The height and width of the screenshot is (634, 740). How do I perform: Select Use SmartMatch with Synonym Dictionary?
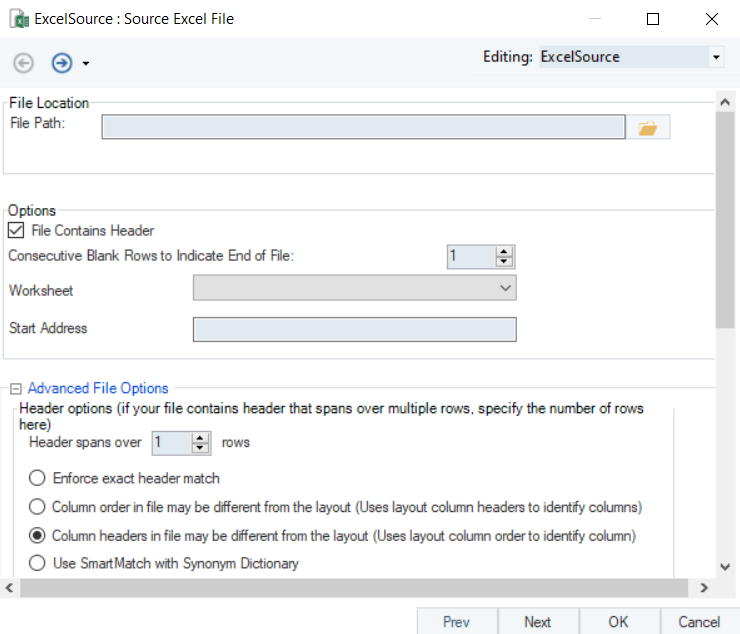(x=38, y=563)
